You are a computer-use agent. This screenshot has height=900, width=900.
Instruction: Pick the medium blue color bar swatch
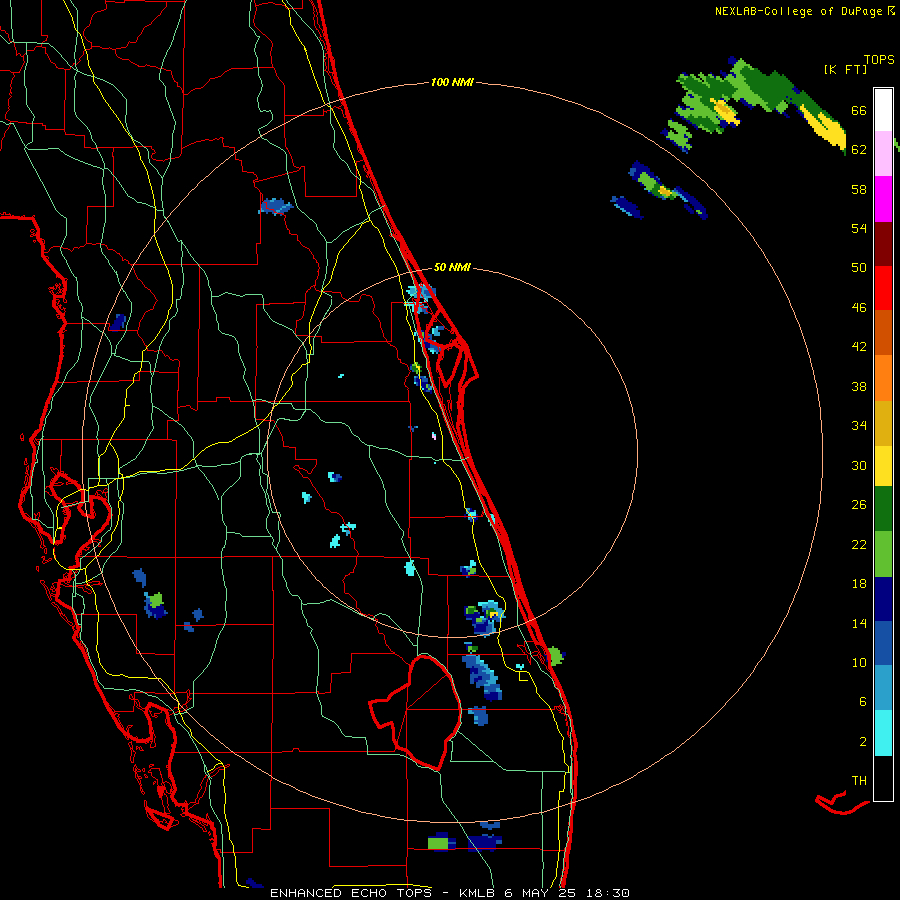[x=883, y=643]
